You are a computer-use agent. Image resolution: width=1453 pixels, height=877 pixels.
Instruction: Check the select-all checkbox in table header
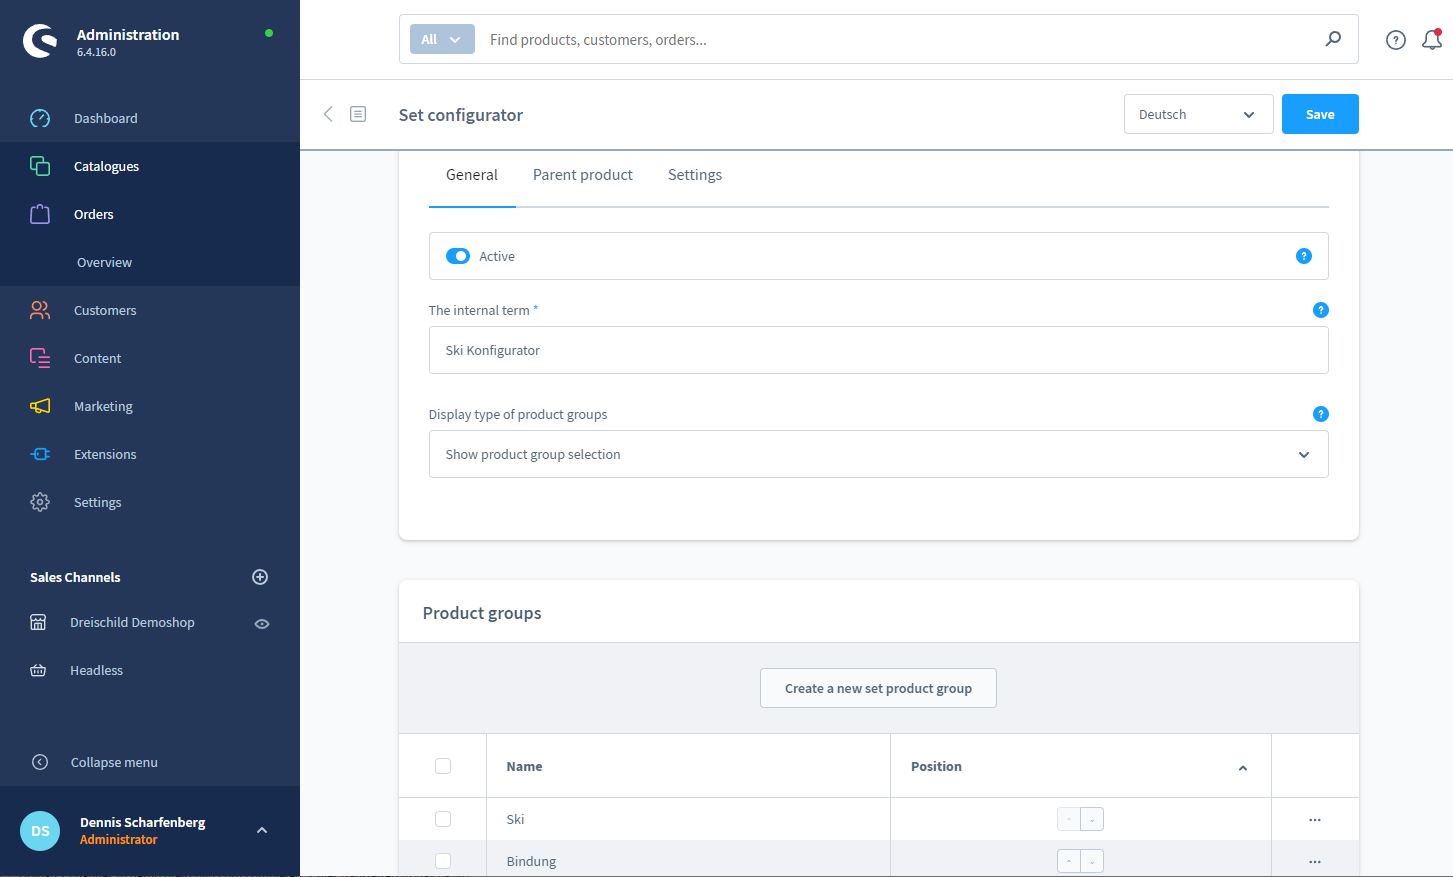coord(443,766)
